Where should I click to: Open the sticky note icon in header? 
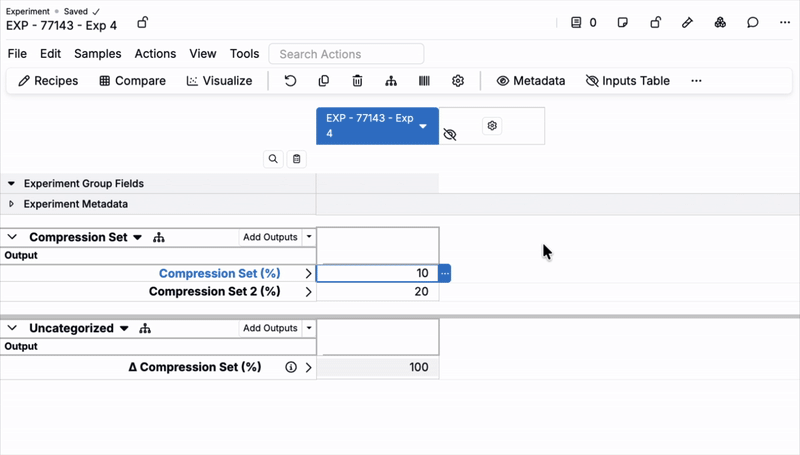coord(622,22)
